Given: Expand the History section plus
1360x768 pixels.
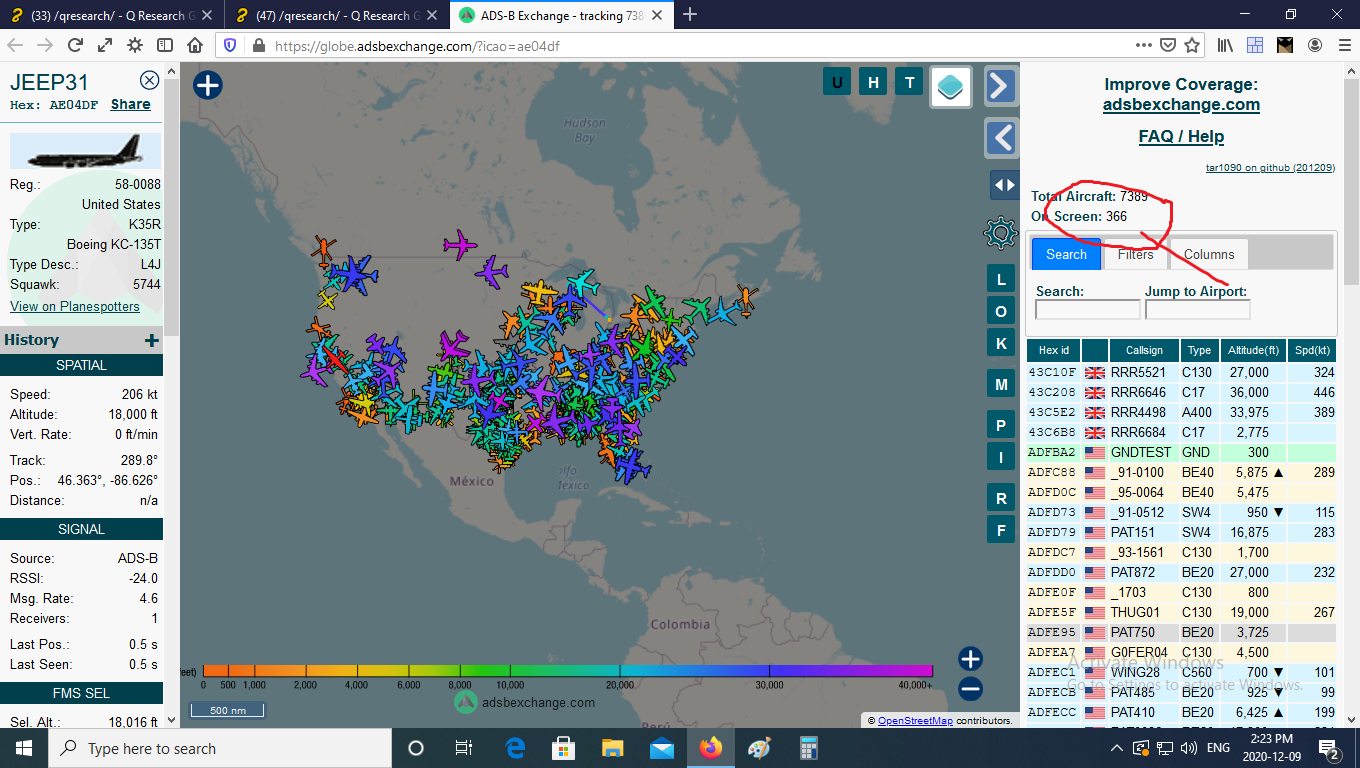Looking at the screenshot, I should coord(152,340).
